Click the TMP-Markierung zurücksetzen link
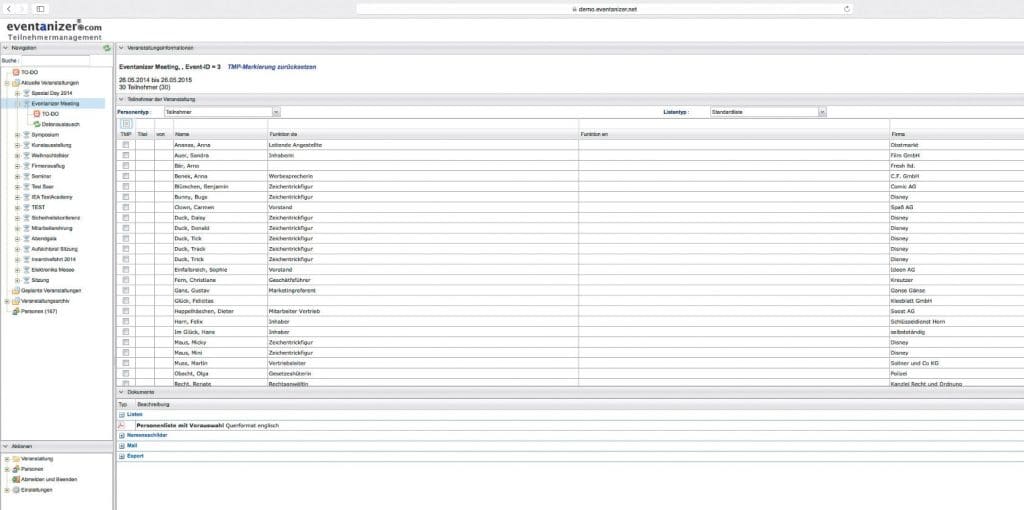 click(x=270, y=65)
